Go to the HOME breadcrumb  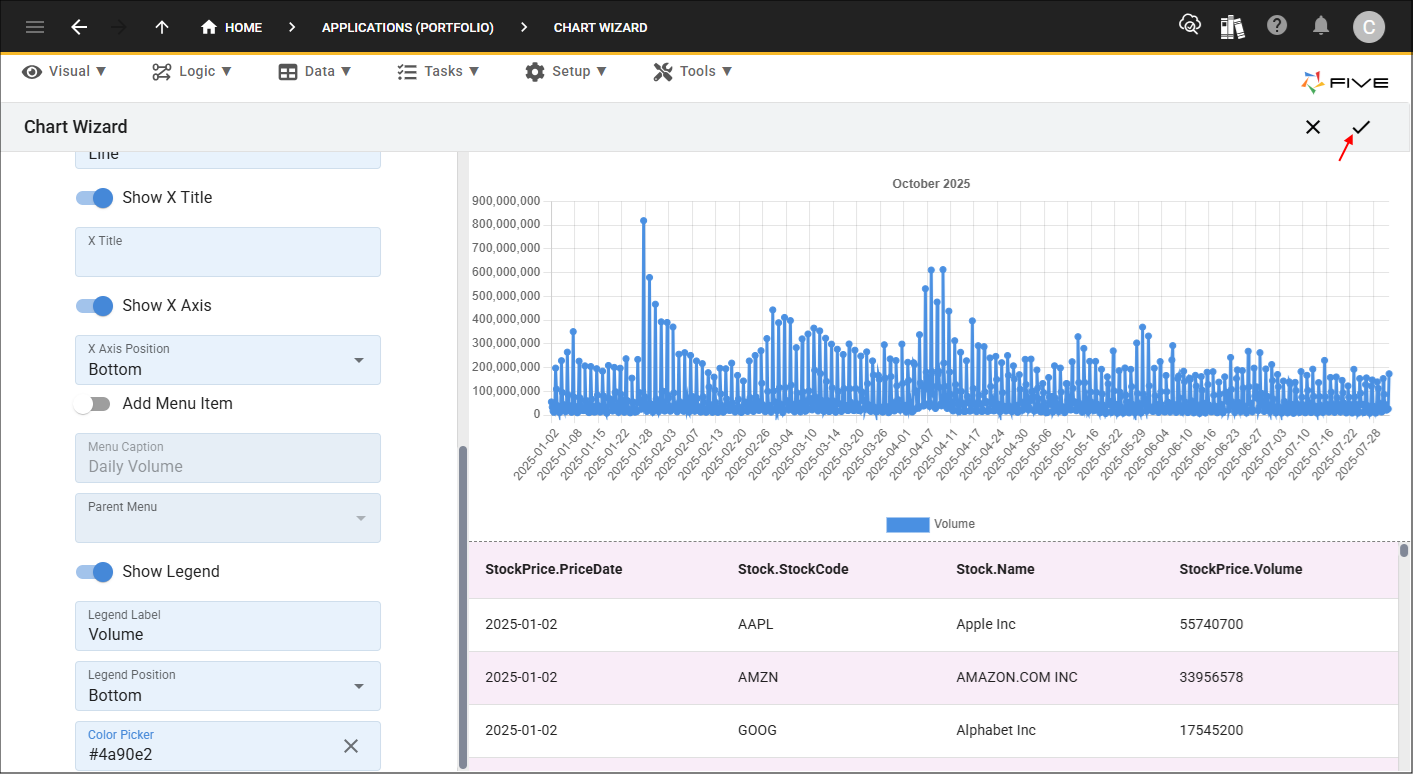(x=231, y=27)
